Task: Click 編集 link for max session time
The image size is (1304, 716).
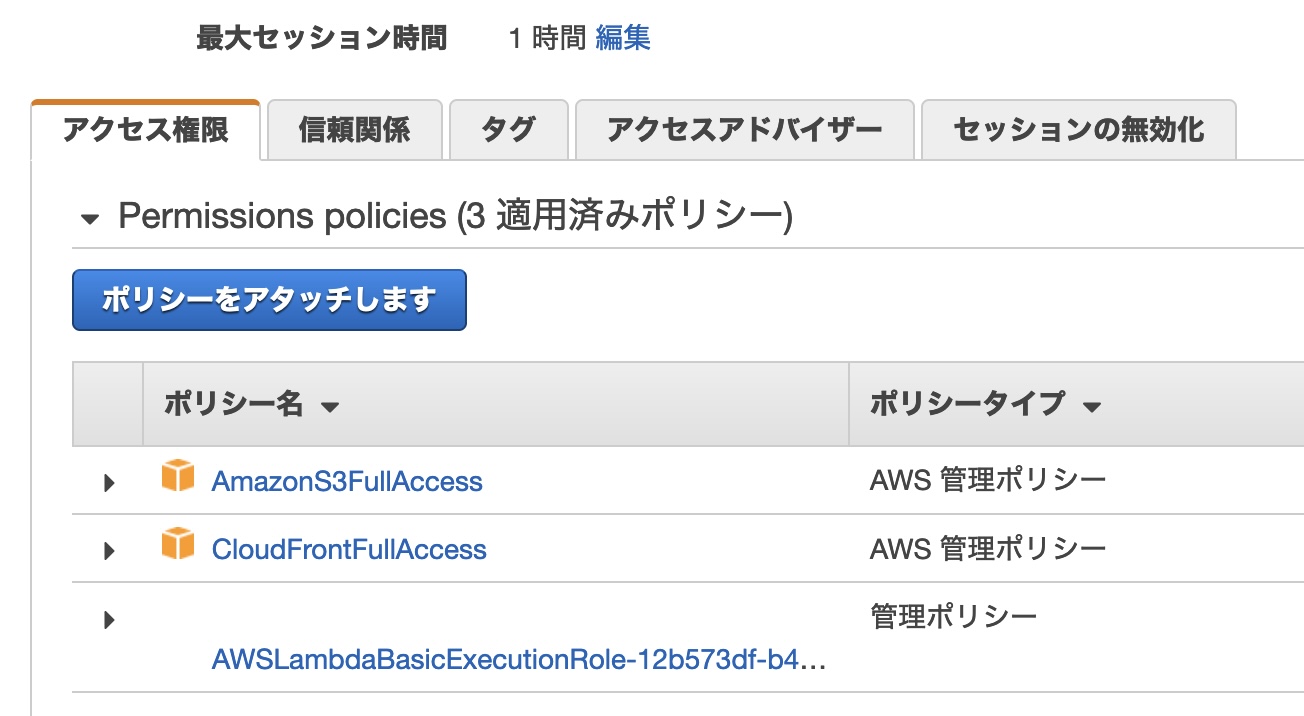Action: coord(623,39)
